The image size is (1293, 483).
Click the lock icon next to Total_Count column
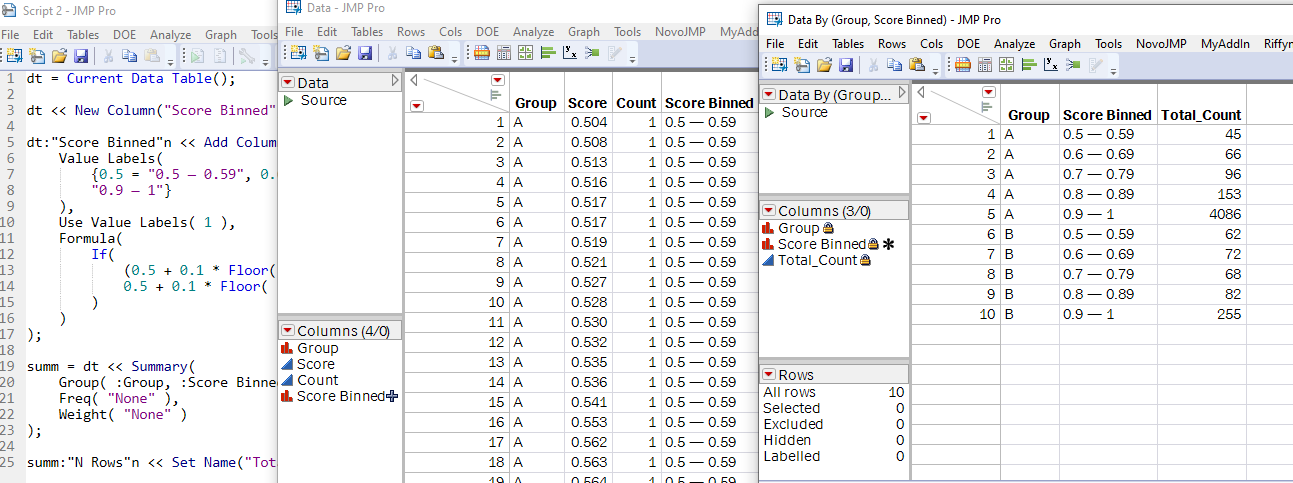(865, 260)
